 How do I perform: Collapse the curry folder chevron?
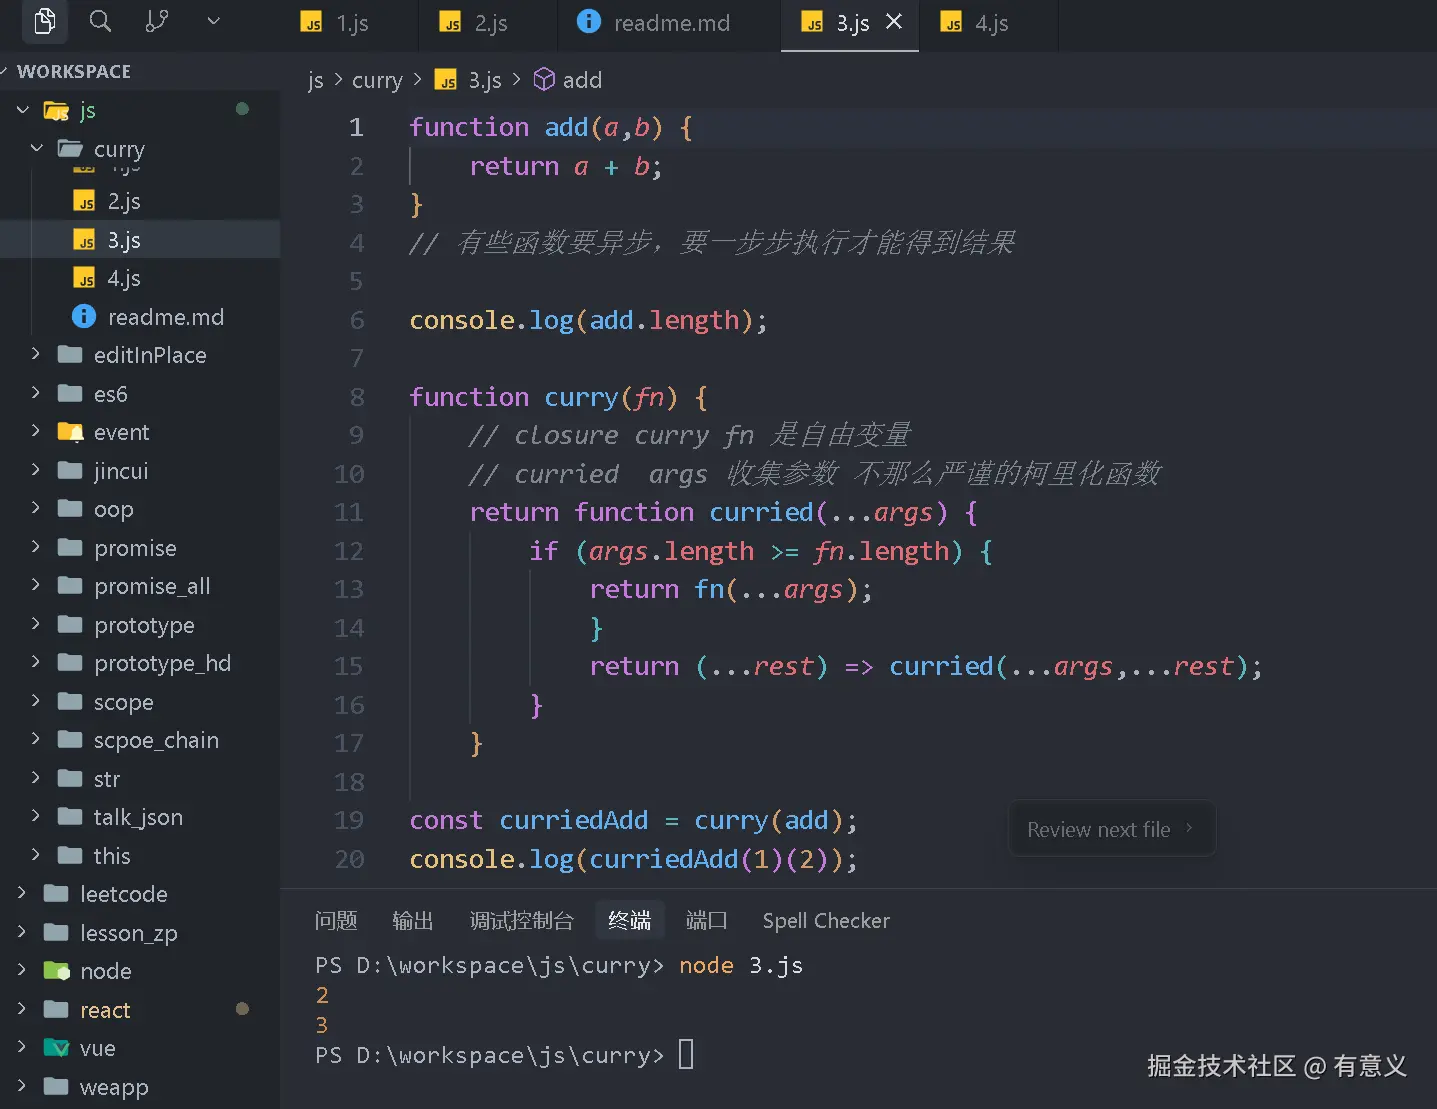coord(37,148)
